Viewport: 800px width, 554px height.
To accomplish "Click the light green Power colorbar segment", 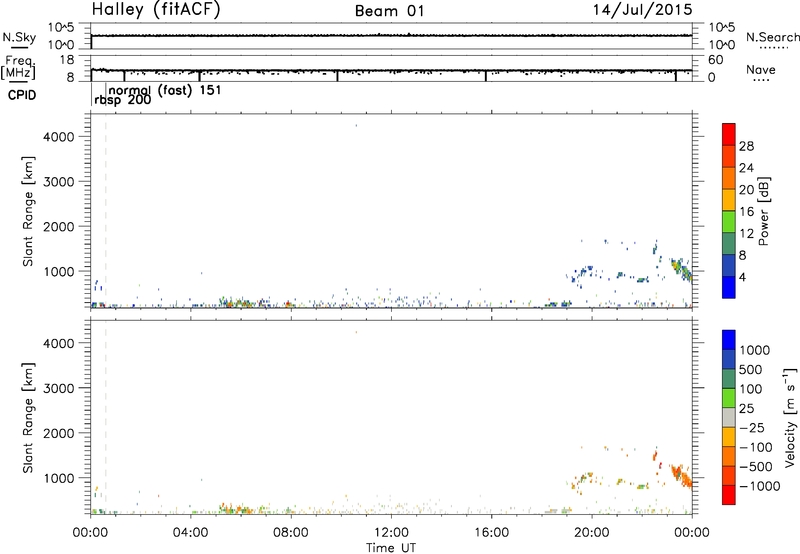I will pyautogui.click(x=729, y=222).
